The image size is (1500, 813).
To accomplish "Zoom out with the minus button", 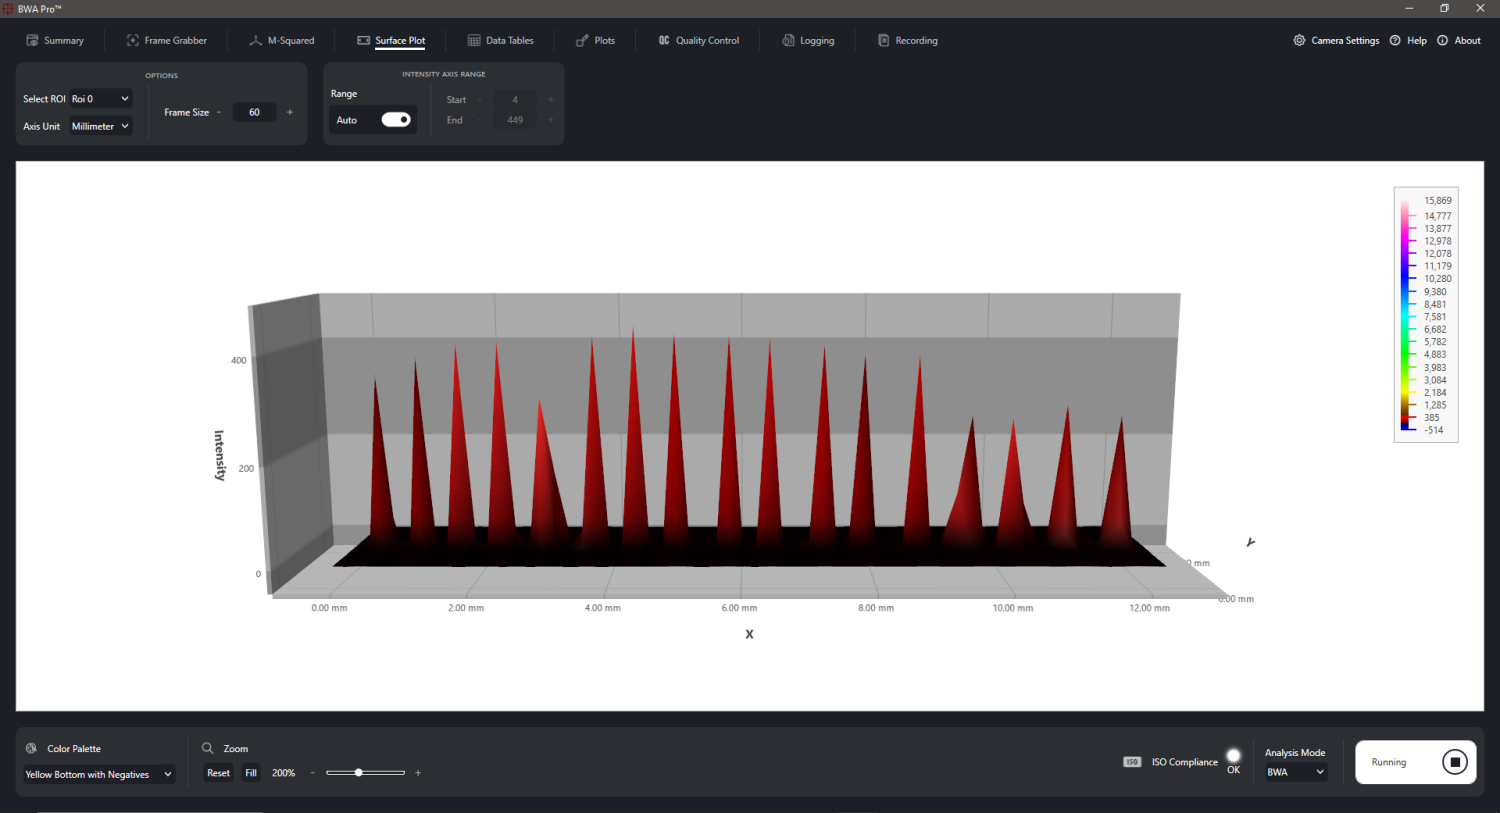I will point(313,773).
